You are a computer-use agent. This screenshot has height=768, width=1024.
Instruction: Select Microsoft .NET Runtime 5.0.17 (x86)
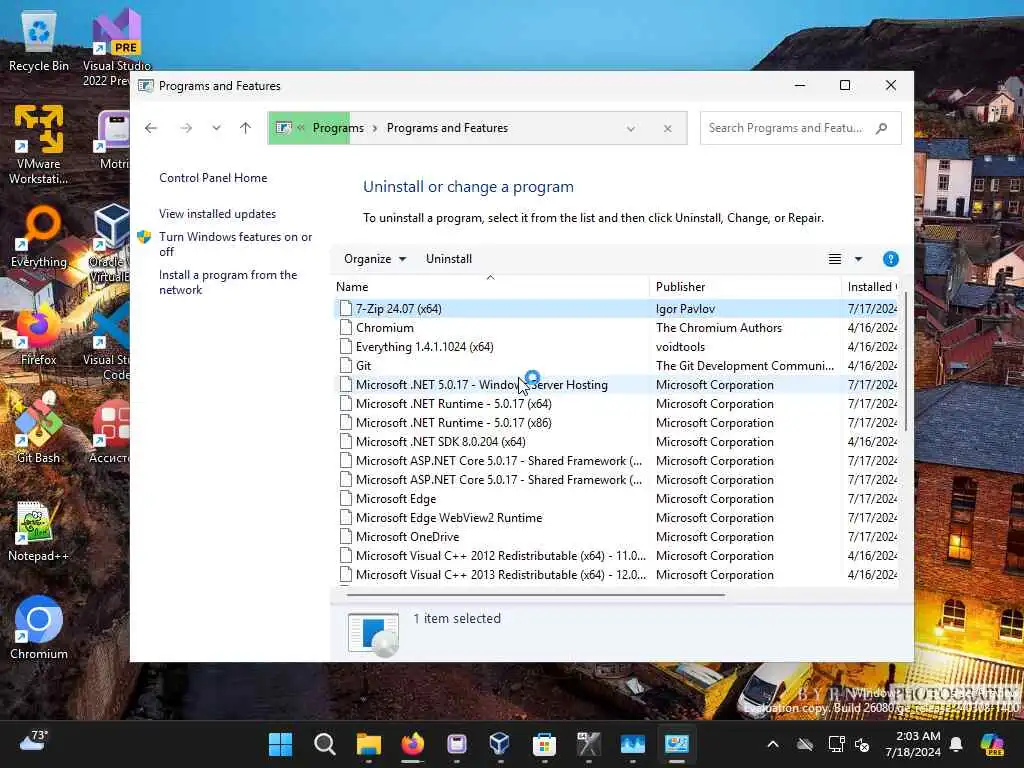point(616,422)
